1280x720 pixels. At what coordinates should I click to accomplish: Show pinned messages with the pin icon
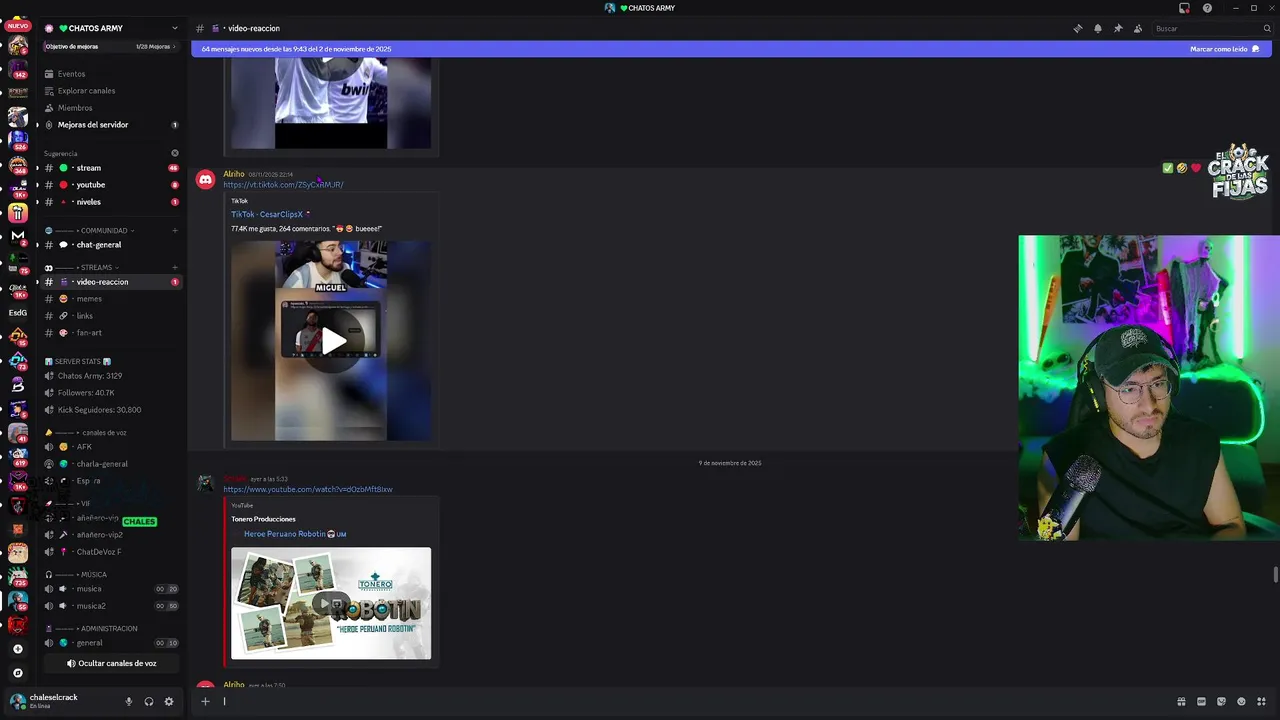tap(1118, 28)
